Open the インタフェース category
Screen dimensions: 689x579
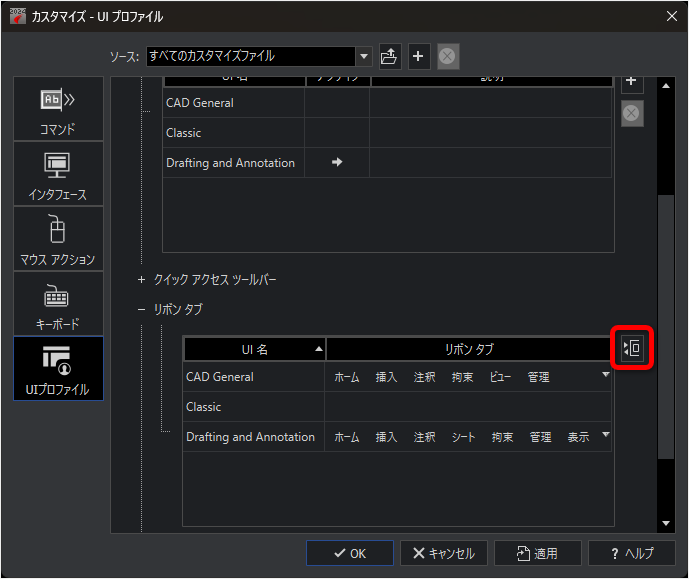tap(58, 174)
